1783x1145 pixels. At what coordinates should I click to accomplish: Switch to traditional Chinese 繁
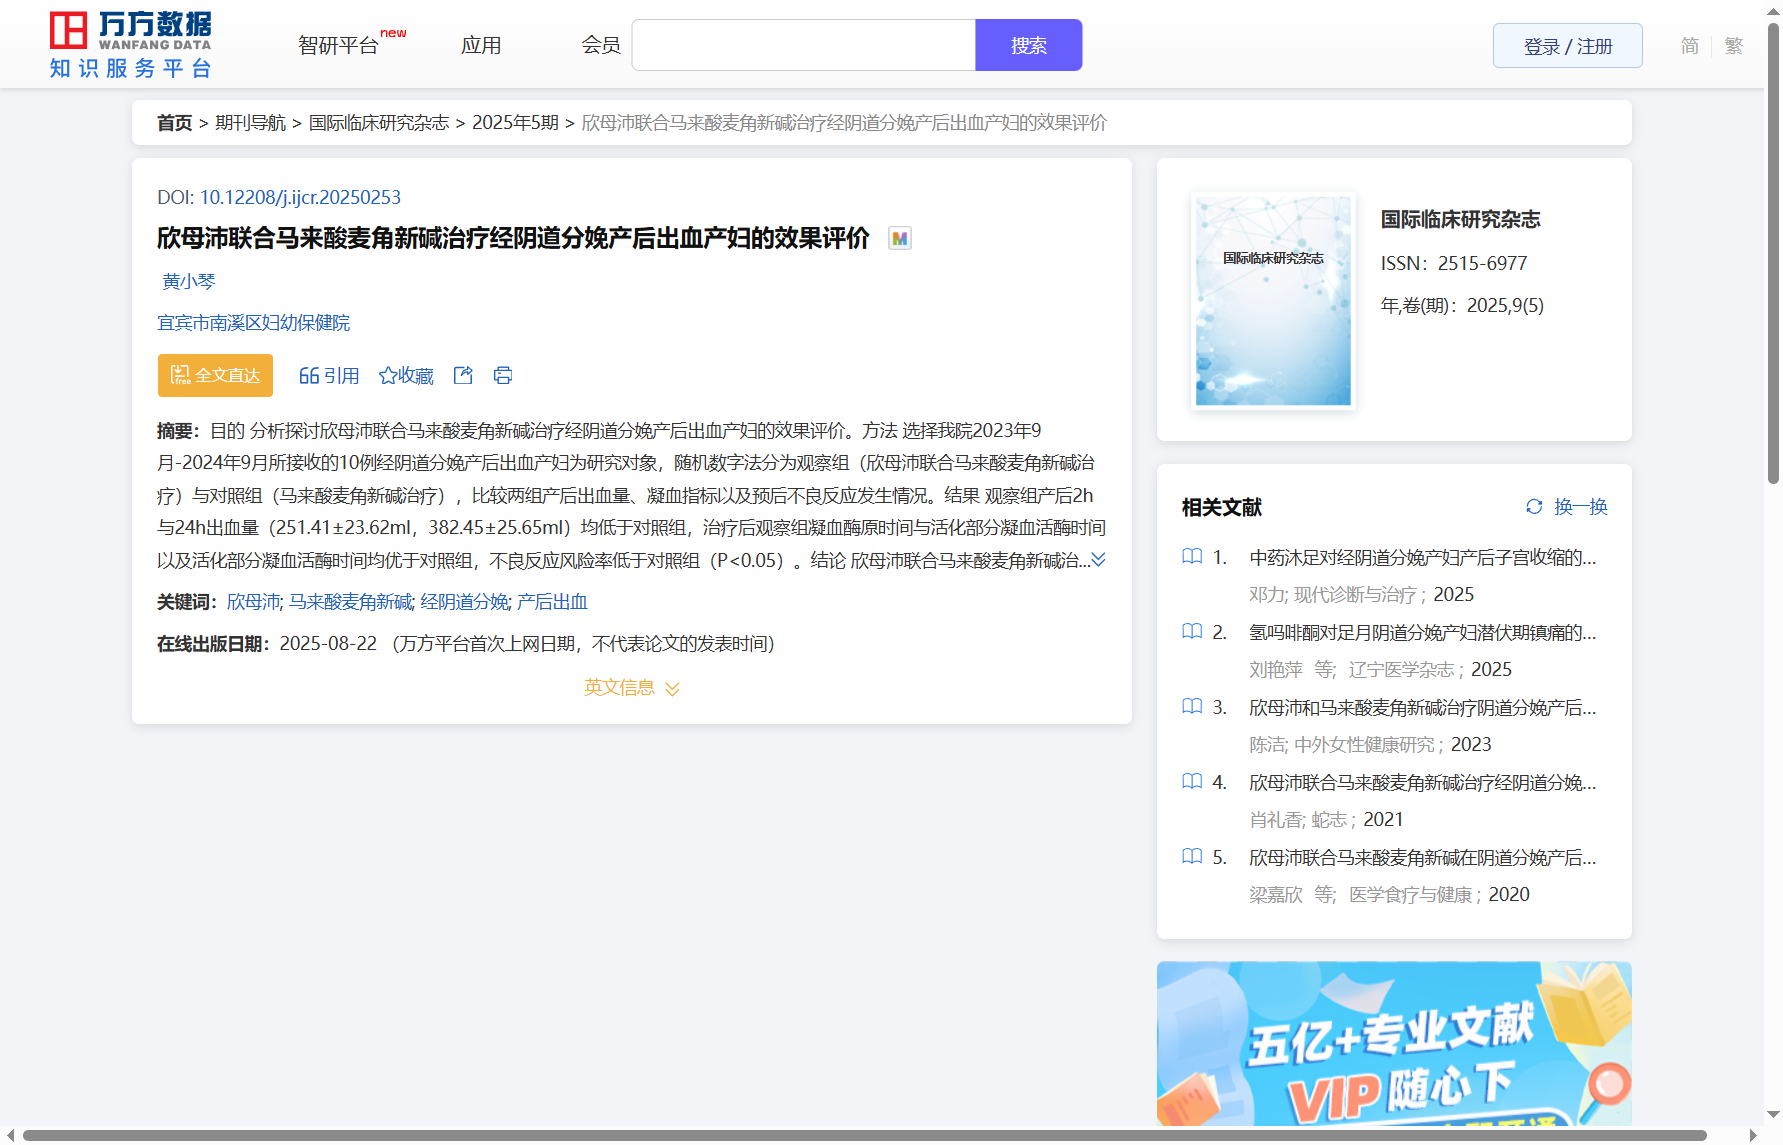(x=1734, y=46)
